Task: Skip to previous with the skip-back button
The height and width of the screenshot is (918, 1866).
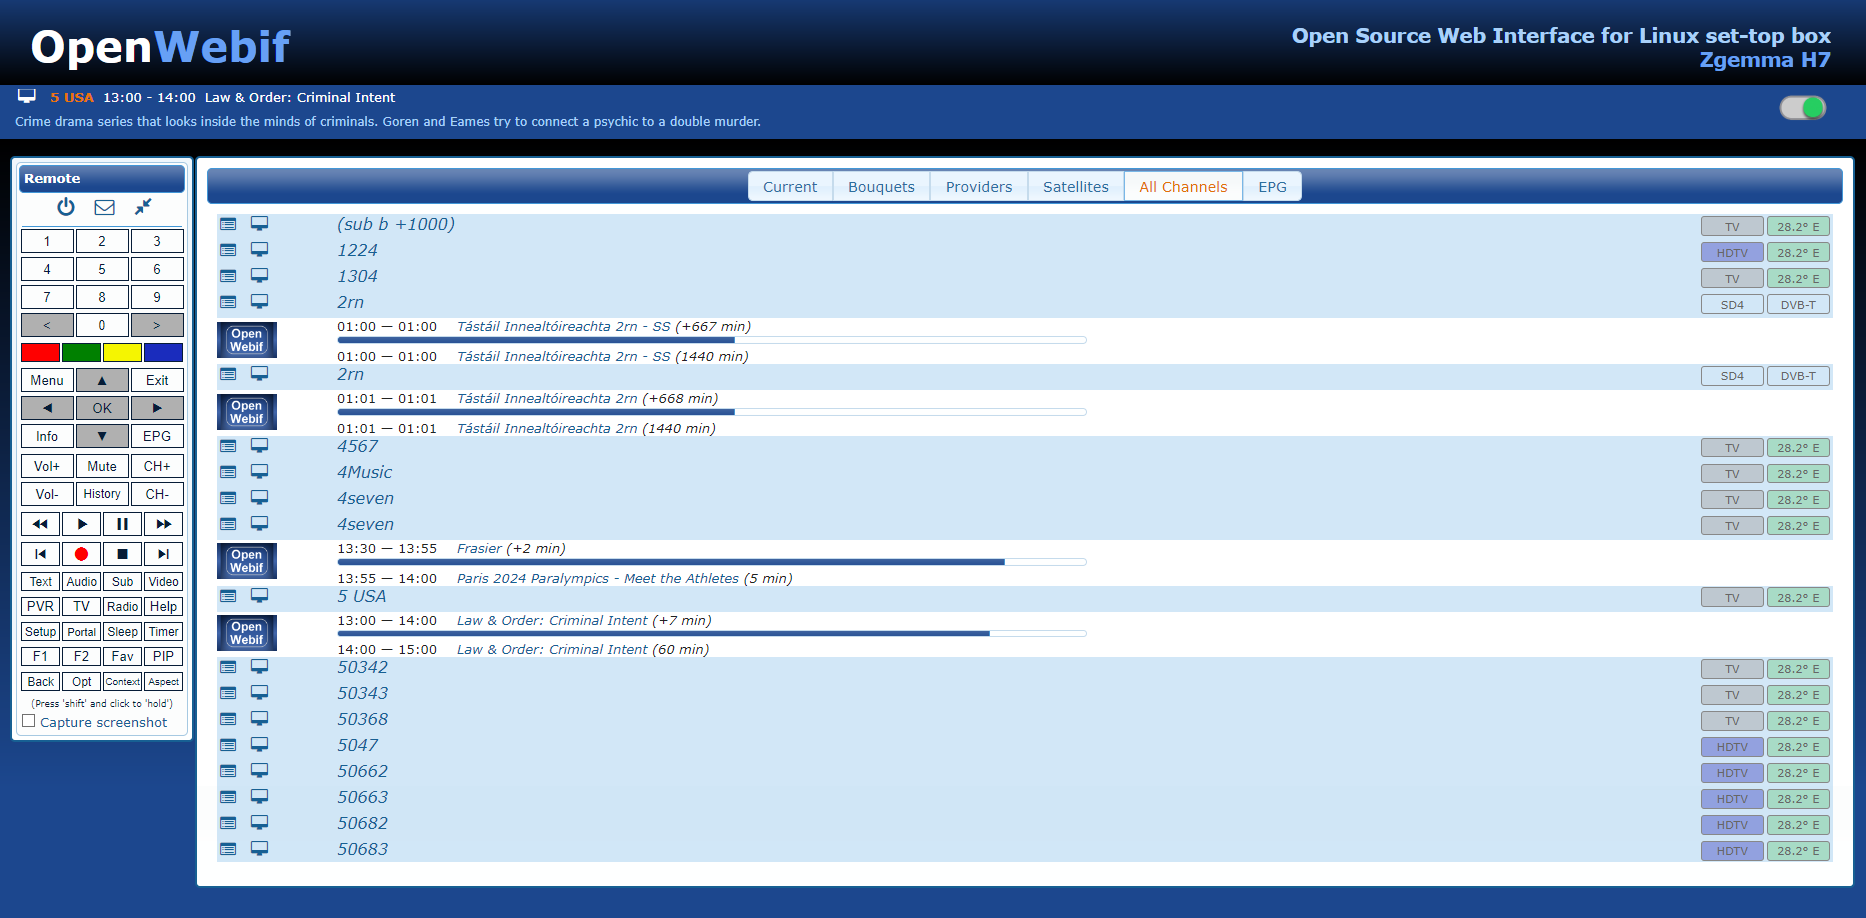Action: 40,554
